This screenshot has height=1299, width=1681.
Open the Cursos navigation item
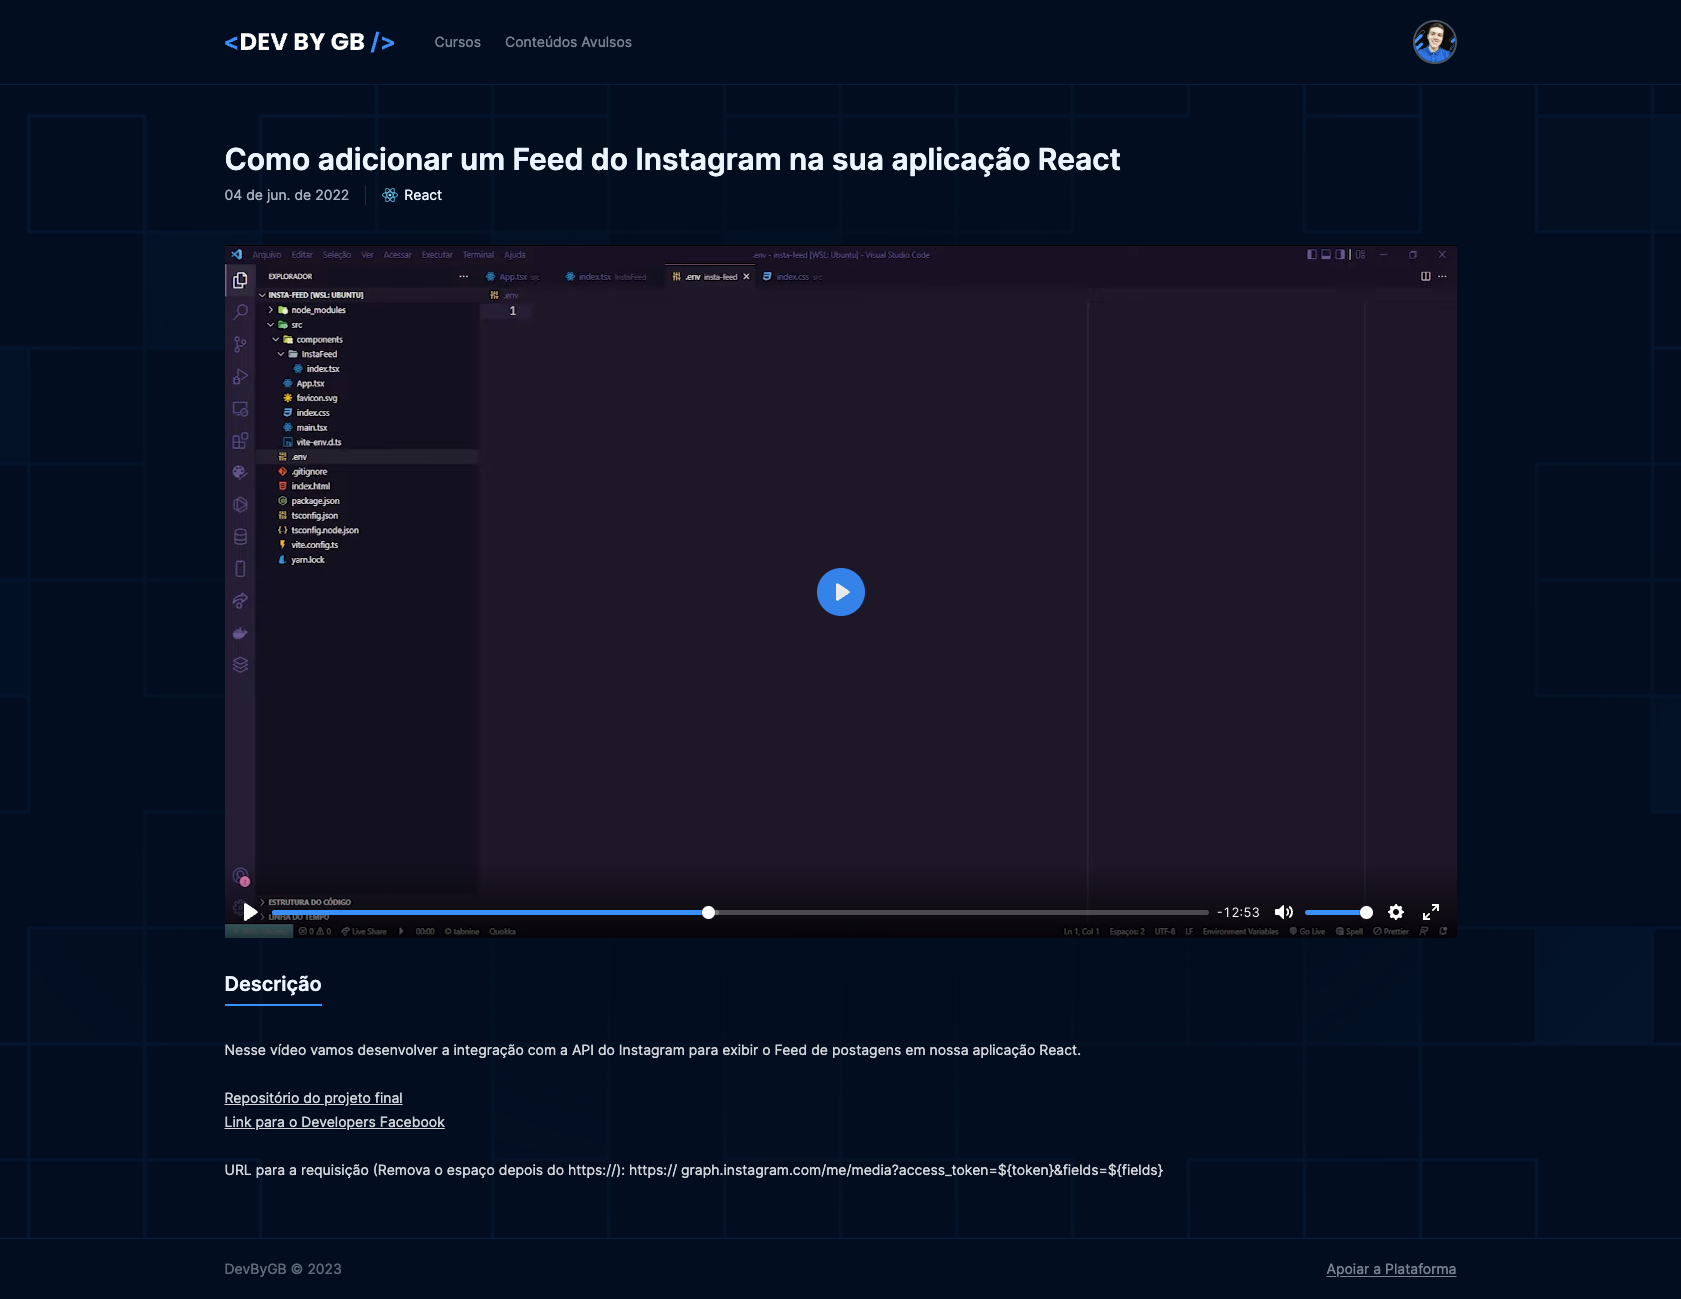point(456,42)
